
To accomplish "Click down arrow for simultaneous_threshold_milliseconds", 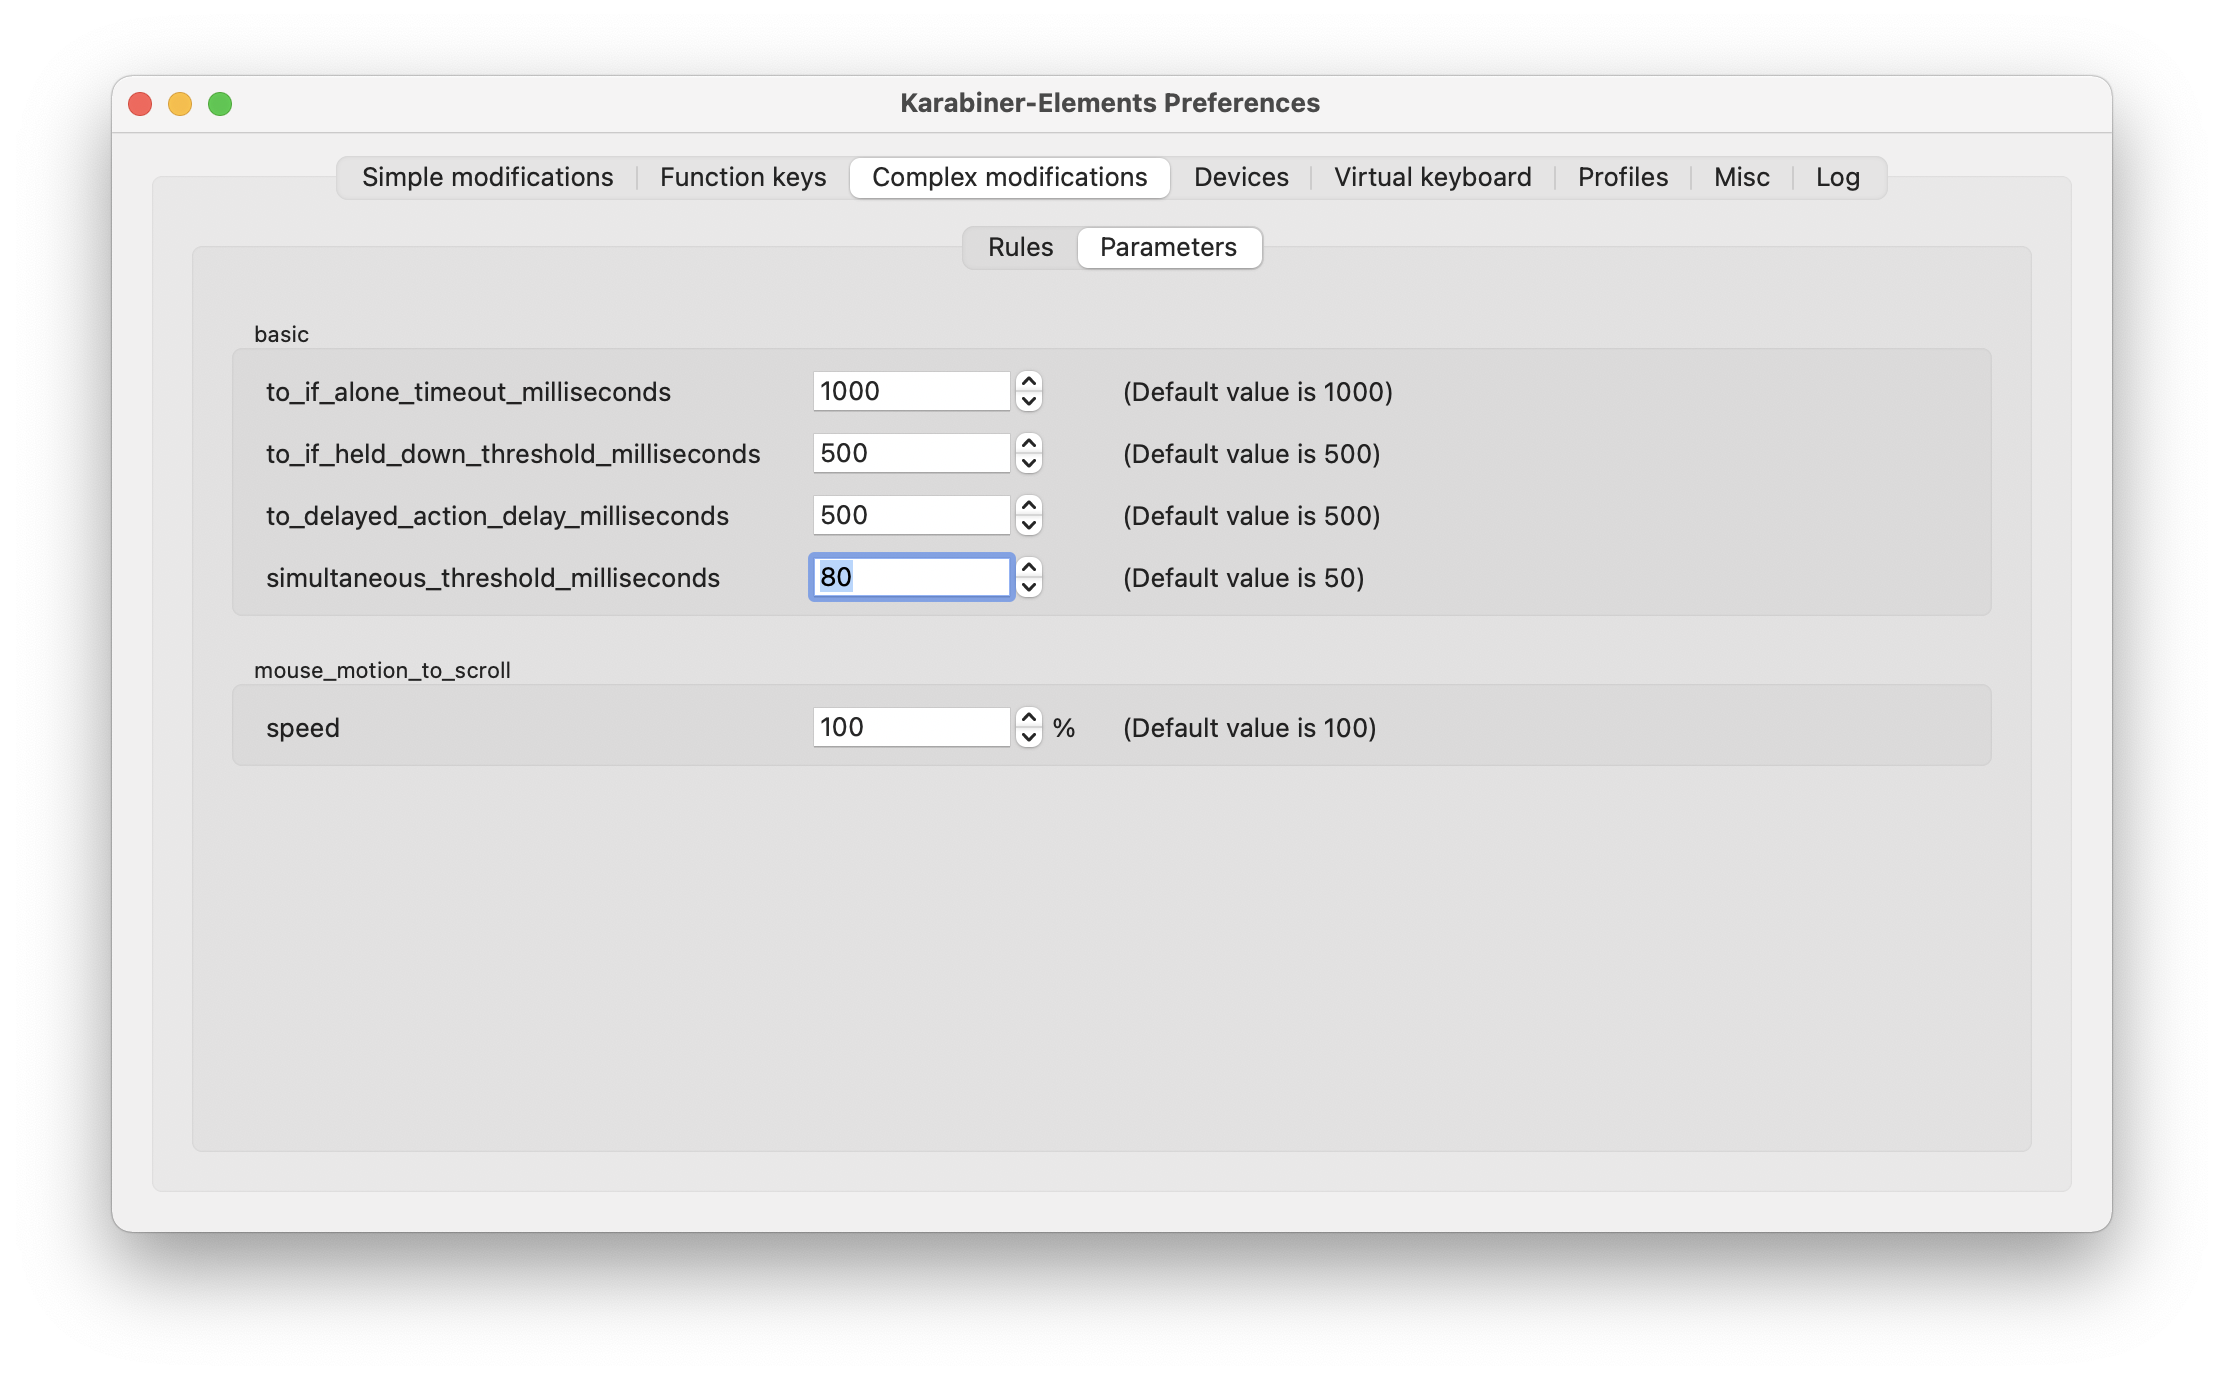I will point(1028,587).
